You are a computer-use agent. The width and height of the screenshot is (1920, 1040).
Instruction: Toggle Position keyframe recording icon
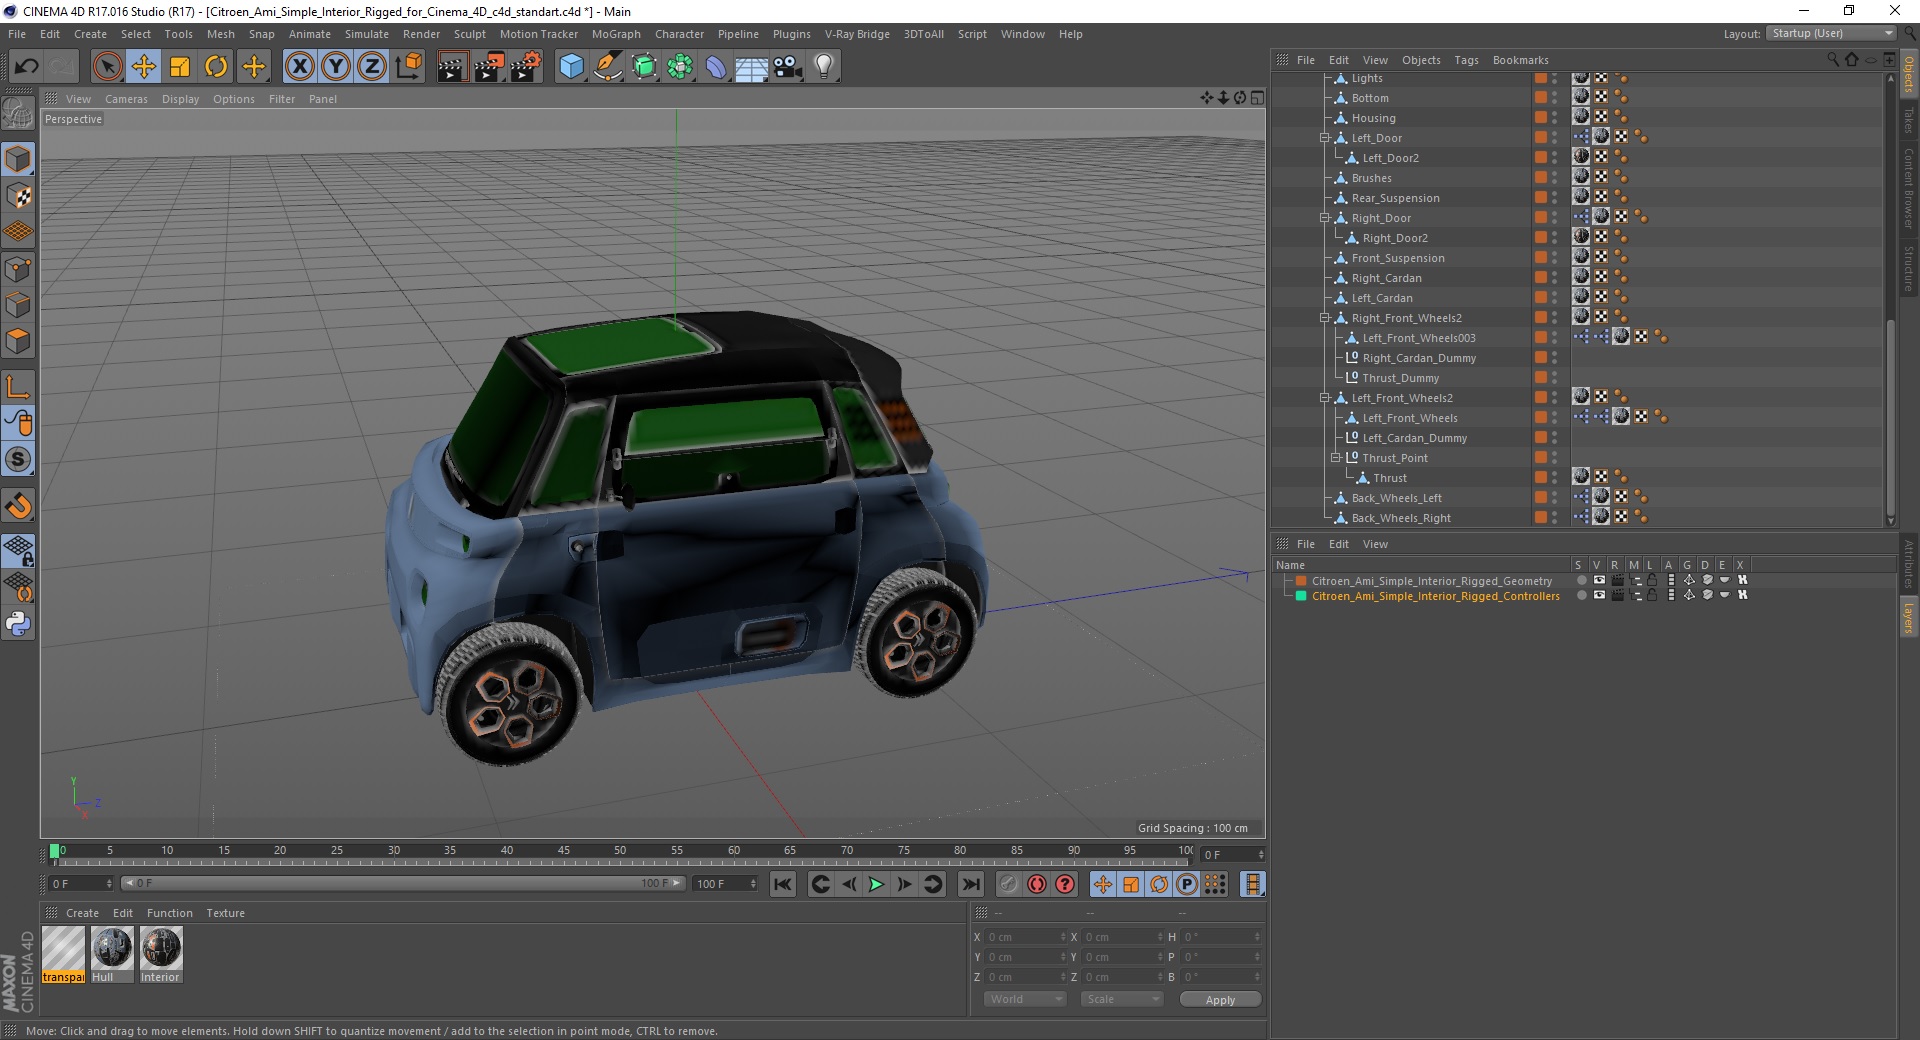[x=1102, y=884]
